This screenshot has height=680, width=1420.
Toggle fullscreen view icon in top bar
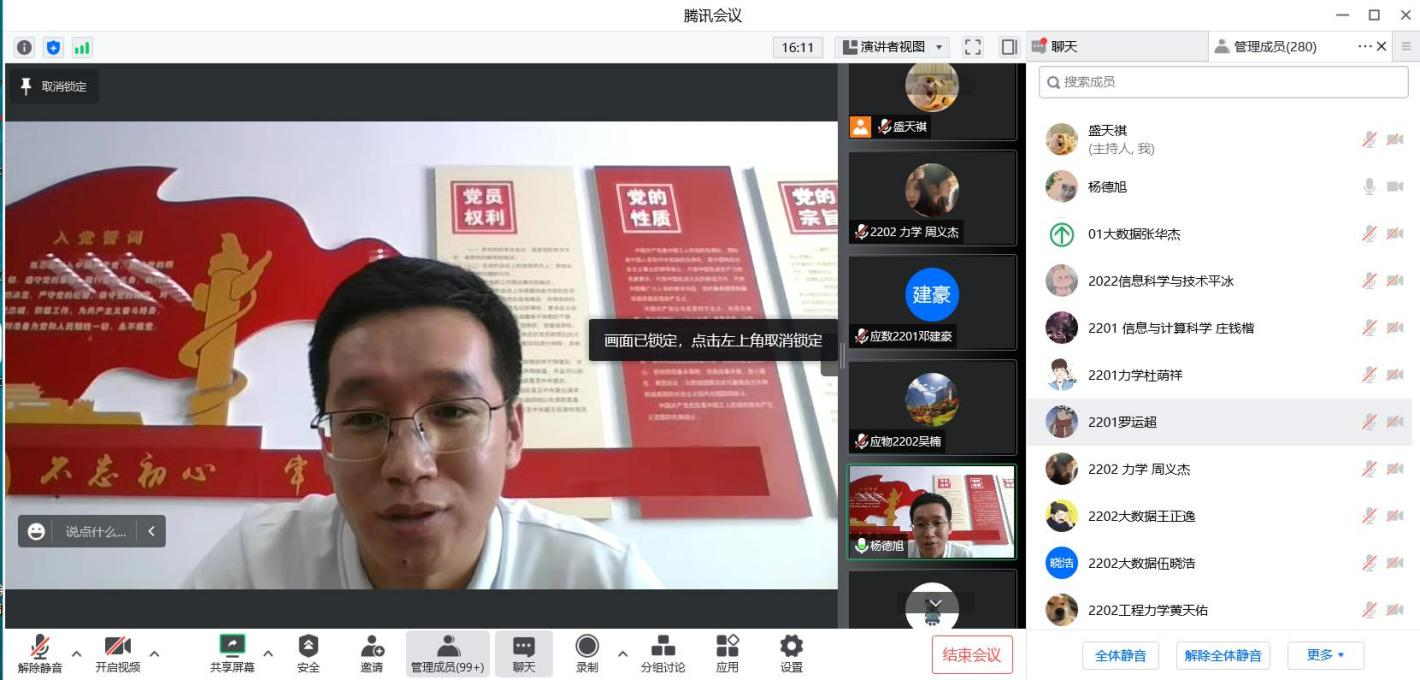pos(972,47)
